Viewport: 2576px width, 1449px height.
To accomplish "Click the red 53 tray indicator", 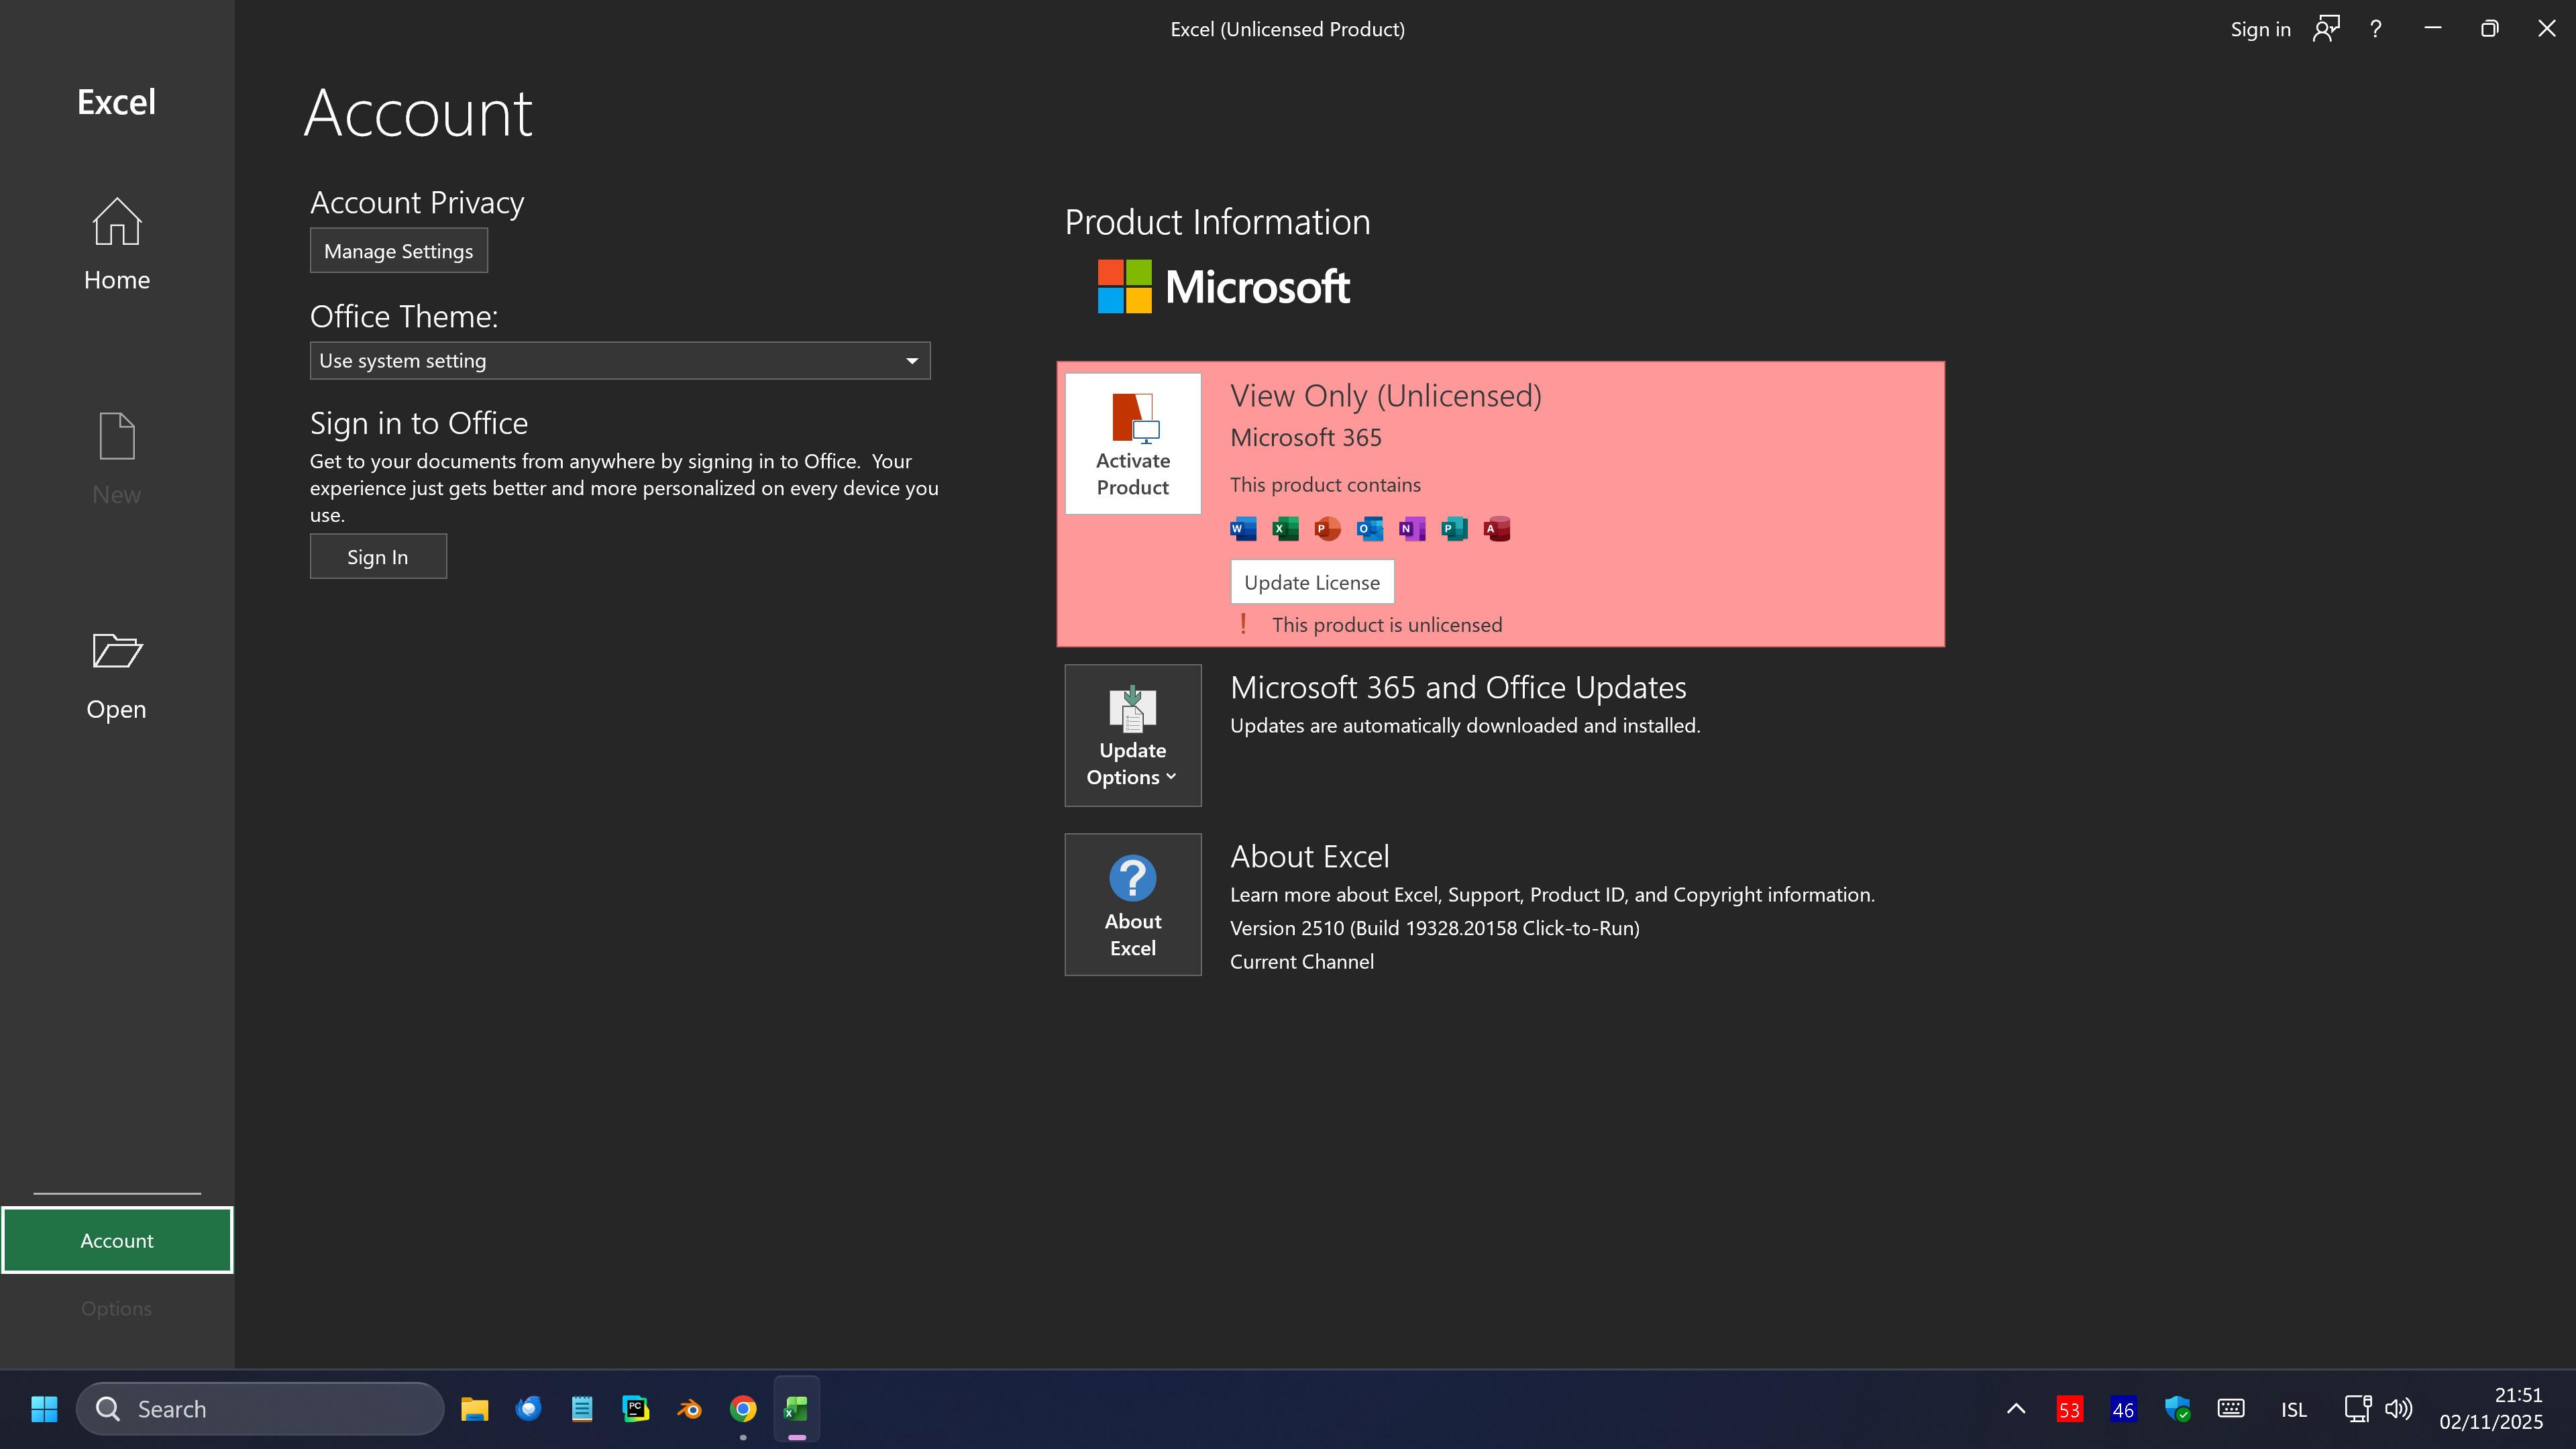I will pyautogui.click(x=2069, y=1409).
